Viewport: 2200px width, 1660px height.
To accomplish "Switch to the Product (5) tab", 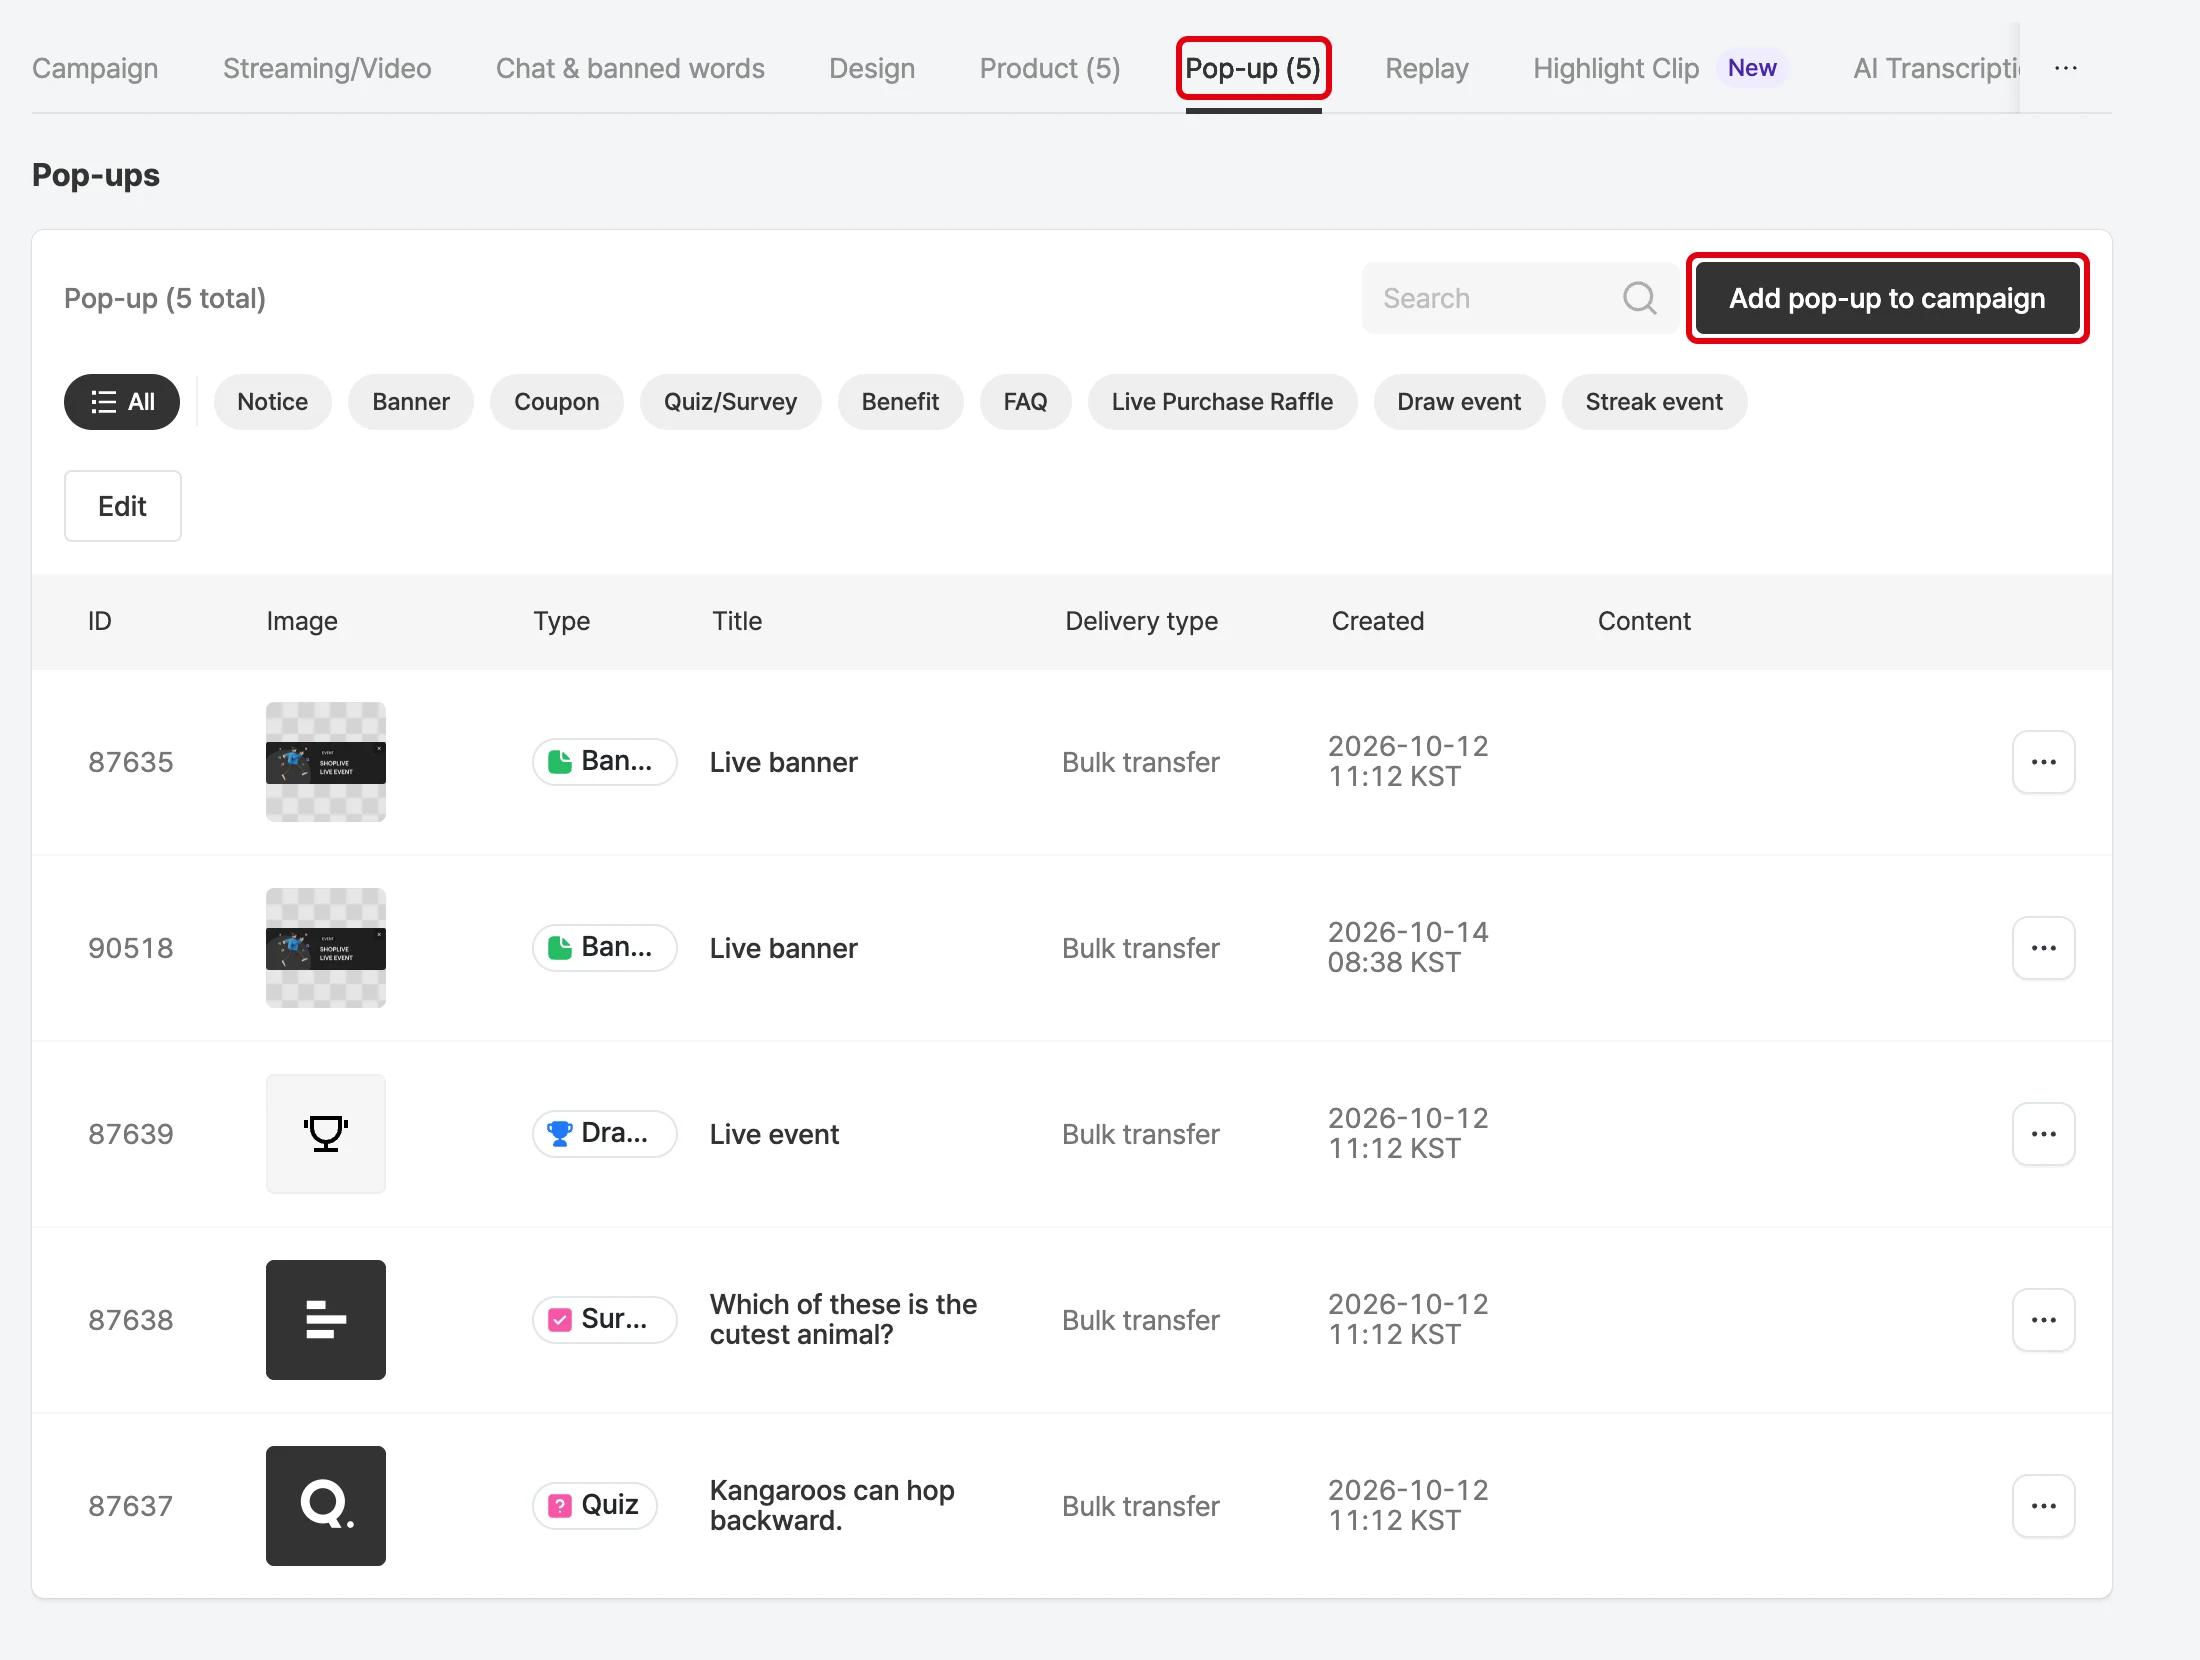I will [1050, 68].
